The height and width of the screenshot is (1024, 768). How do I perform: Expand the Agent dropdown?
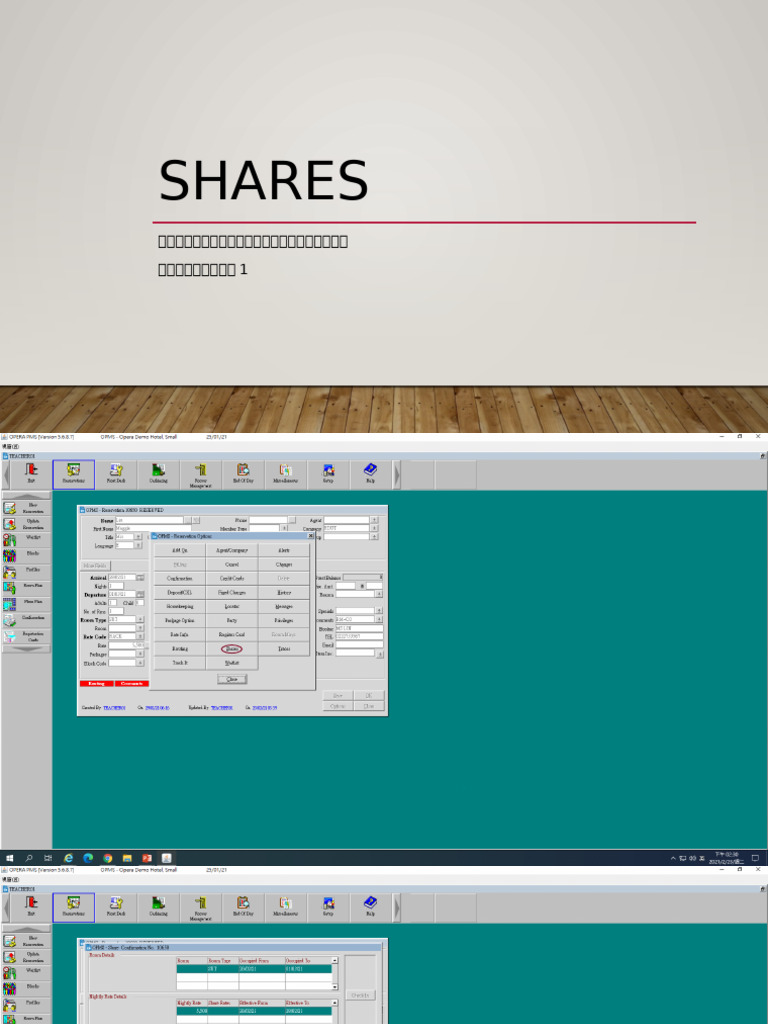coord(374,520)
